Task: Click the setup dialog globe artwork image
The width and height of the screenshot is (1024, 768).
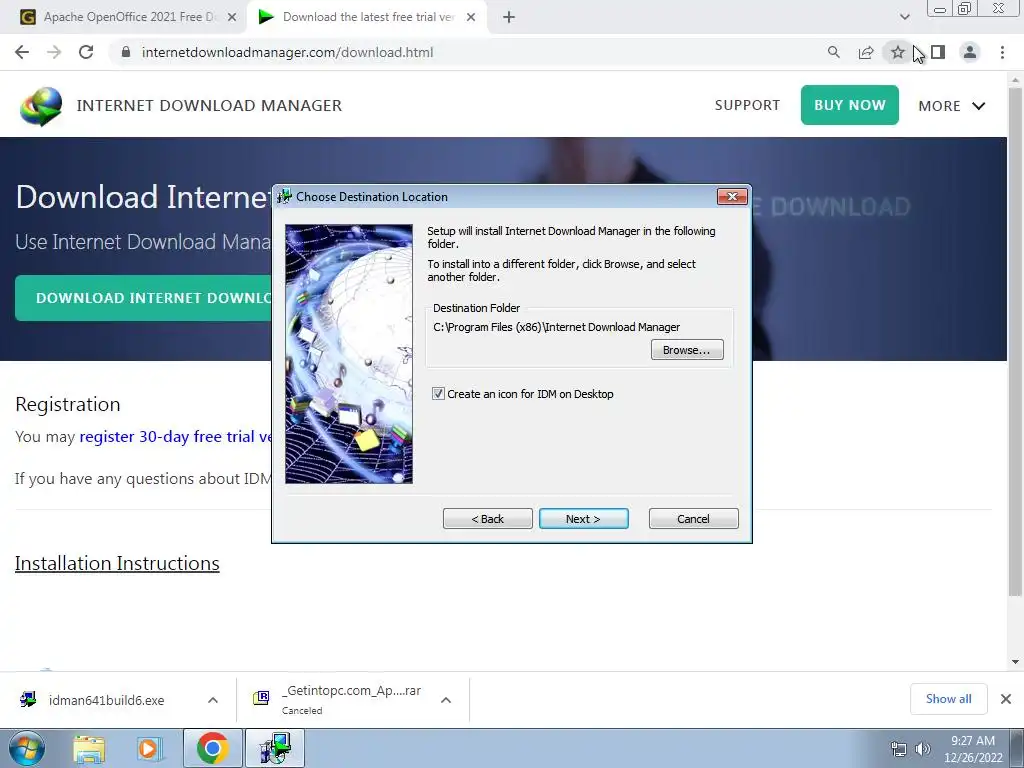Action: click(349, 354)
